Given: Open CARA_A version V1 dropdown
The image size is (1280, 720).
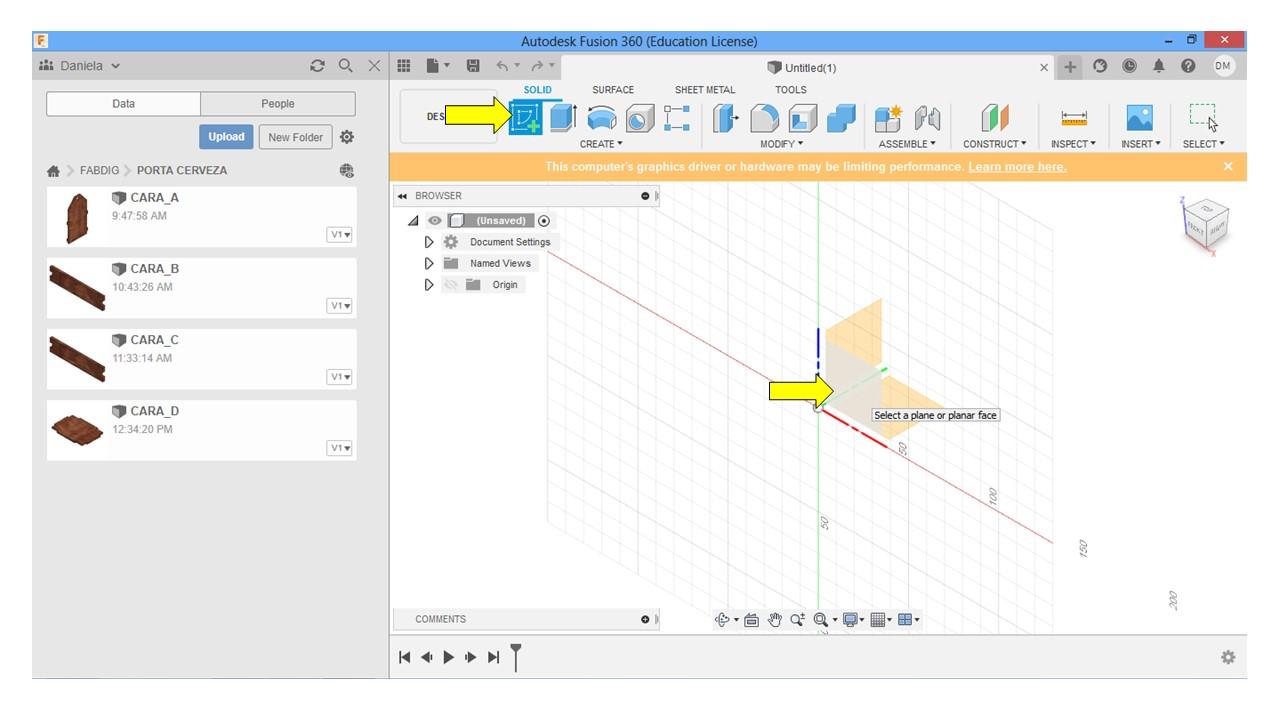Looking at the screenshot, I should [x=340, y=235].
